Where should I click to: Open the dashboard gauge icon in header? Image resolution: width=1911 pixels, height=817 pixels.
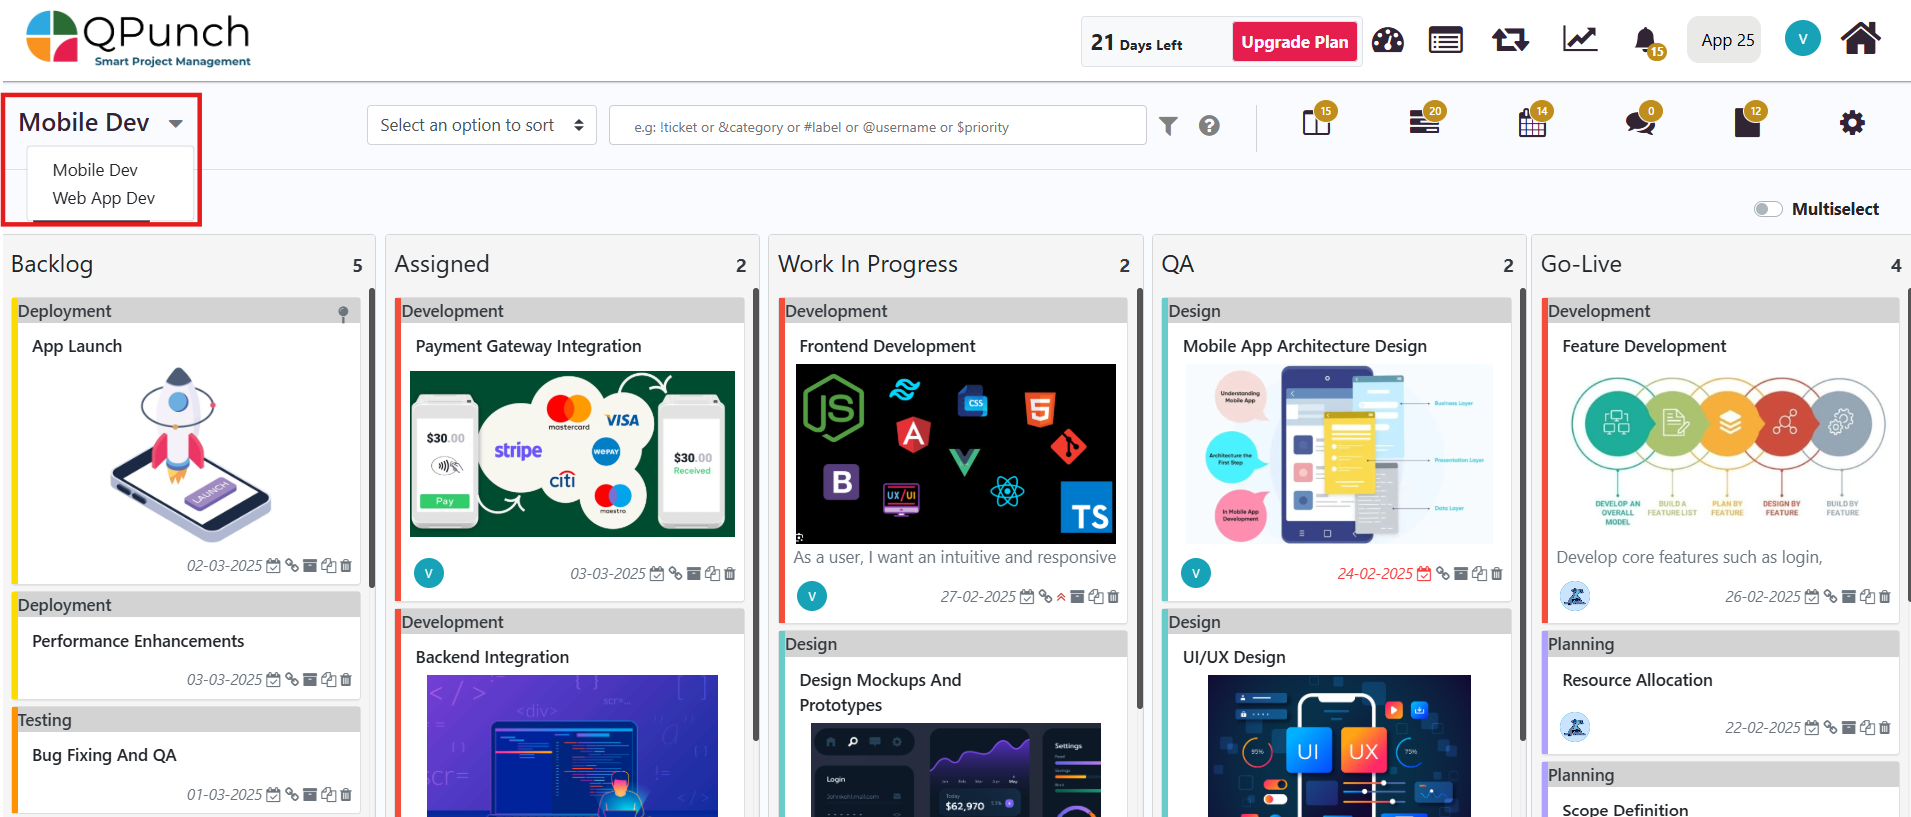(1387, 40)
